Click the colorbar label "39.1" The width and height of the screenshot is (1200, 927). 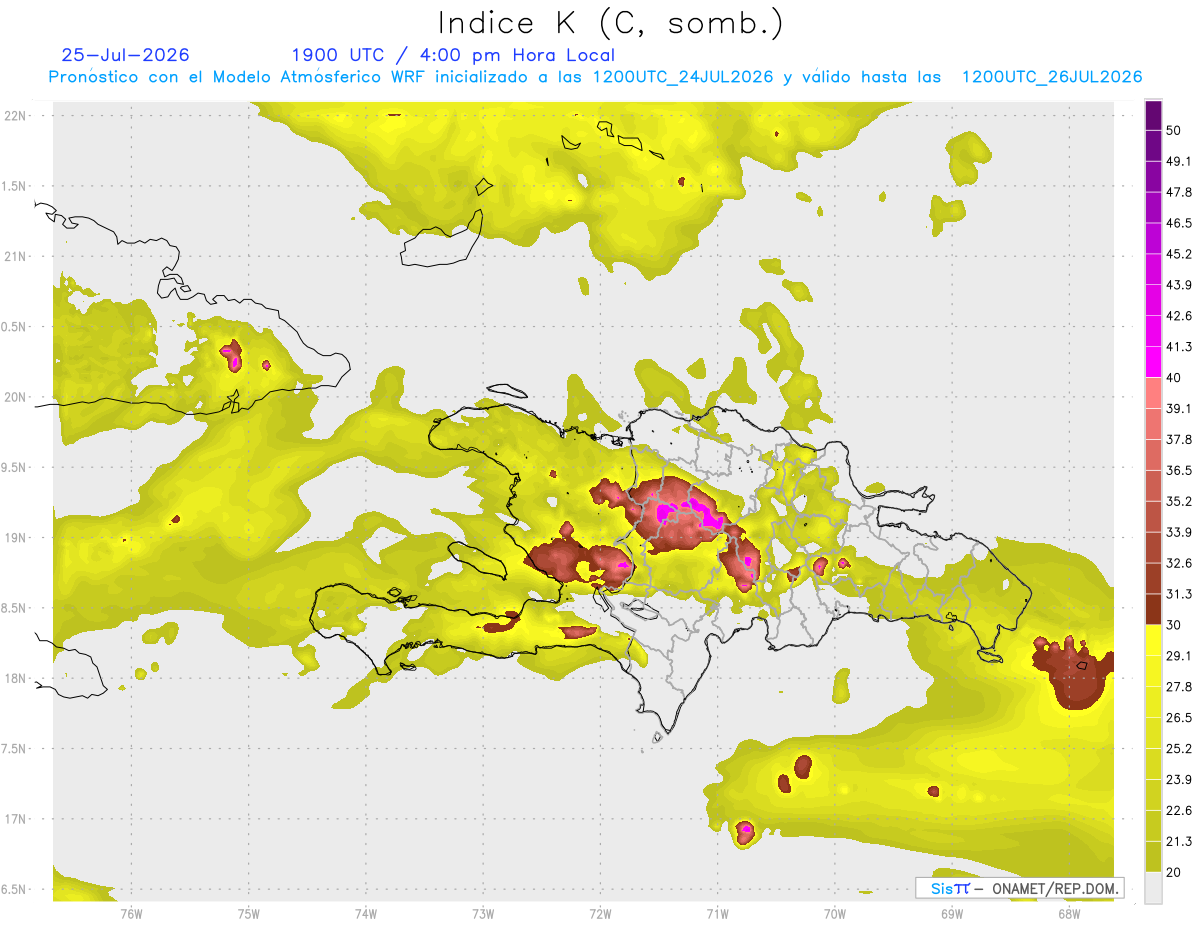(x=1178, y=408)
